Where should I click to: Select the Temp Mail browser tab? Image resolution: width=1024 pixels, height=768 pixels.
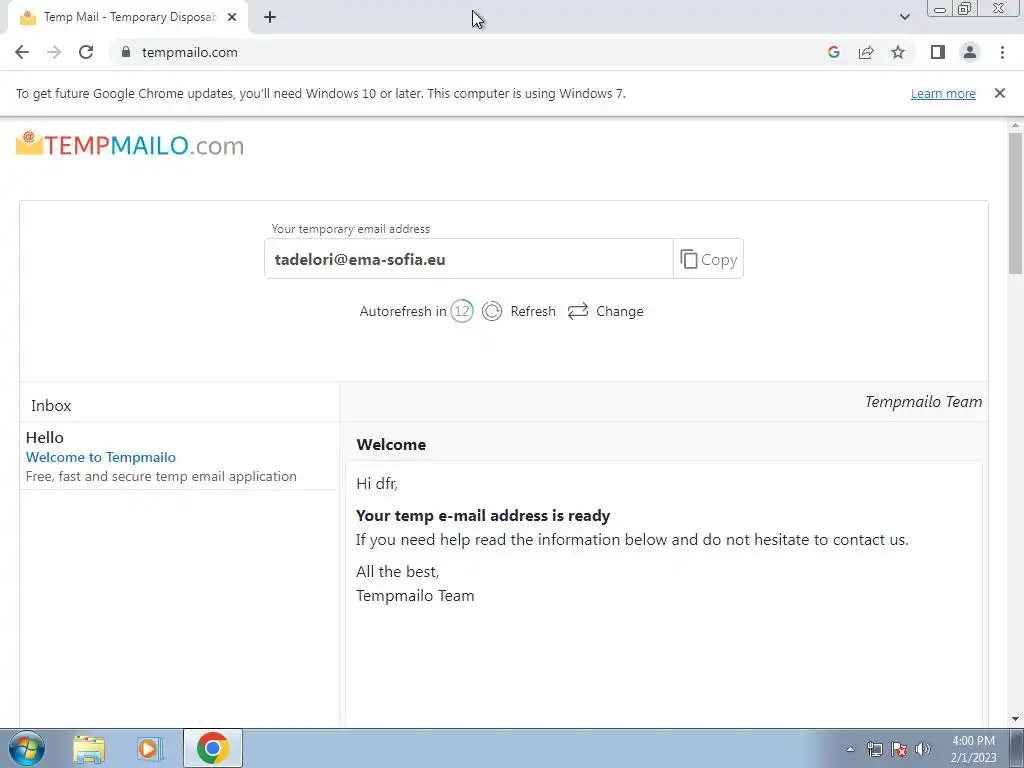[128, 17]
